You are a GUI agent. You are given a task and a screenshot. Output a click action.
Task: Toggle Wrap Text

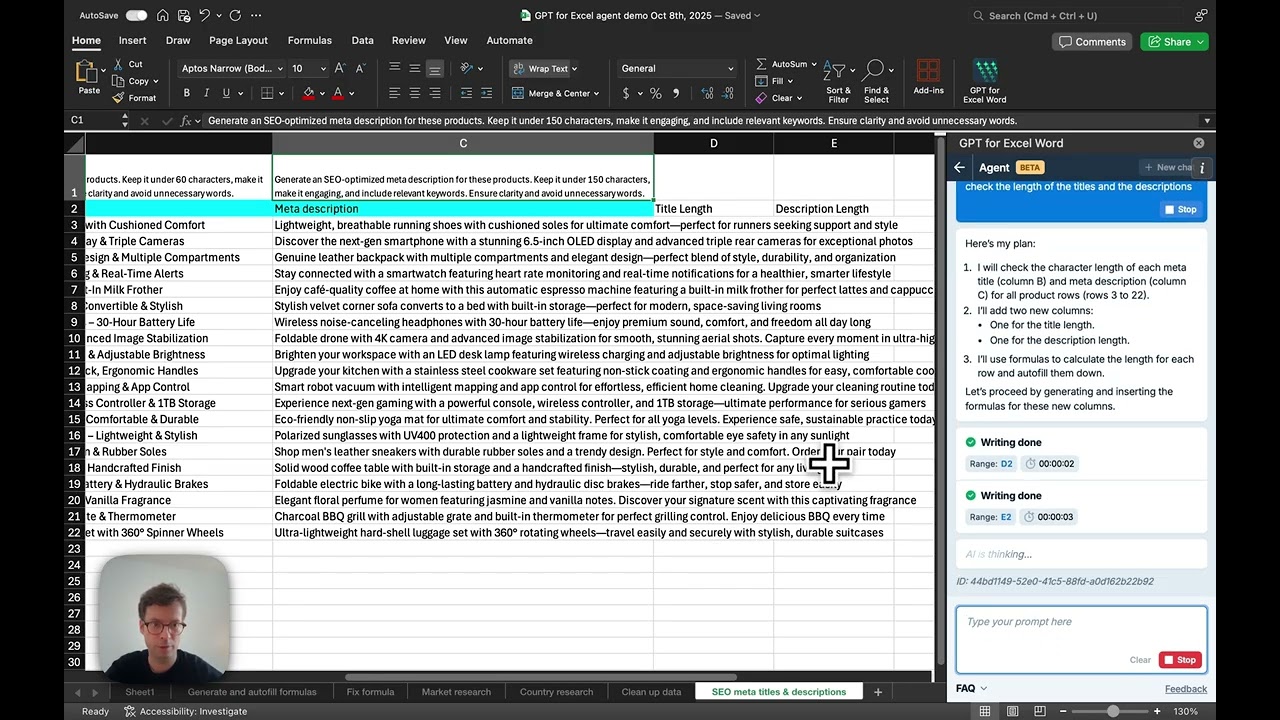click(x=544, y=68)
